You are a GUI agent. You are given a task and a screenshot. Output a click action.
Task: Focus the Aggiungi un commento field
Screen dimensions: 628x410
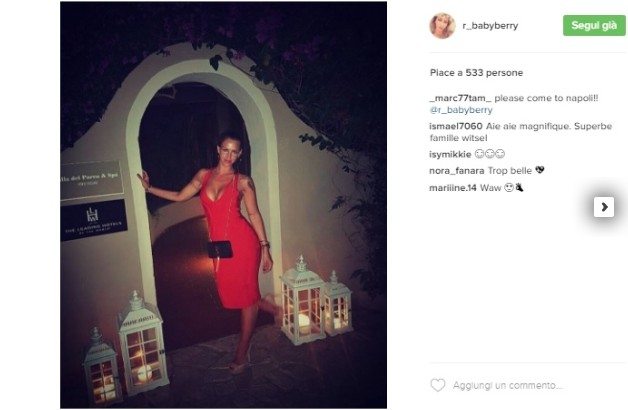(508, 386)
